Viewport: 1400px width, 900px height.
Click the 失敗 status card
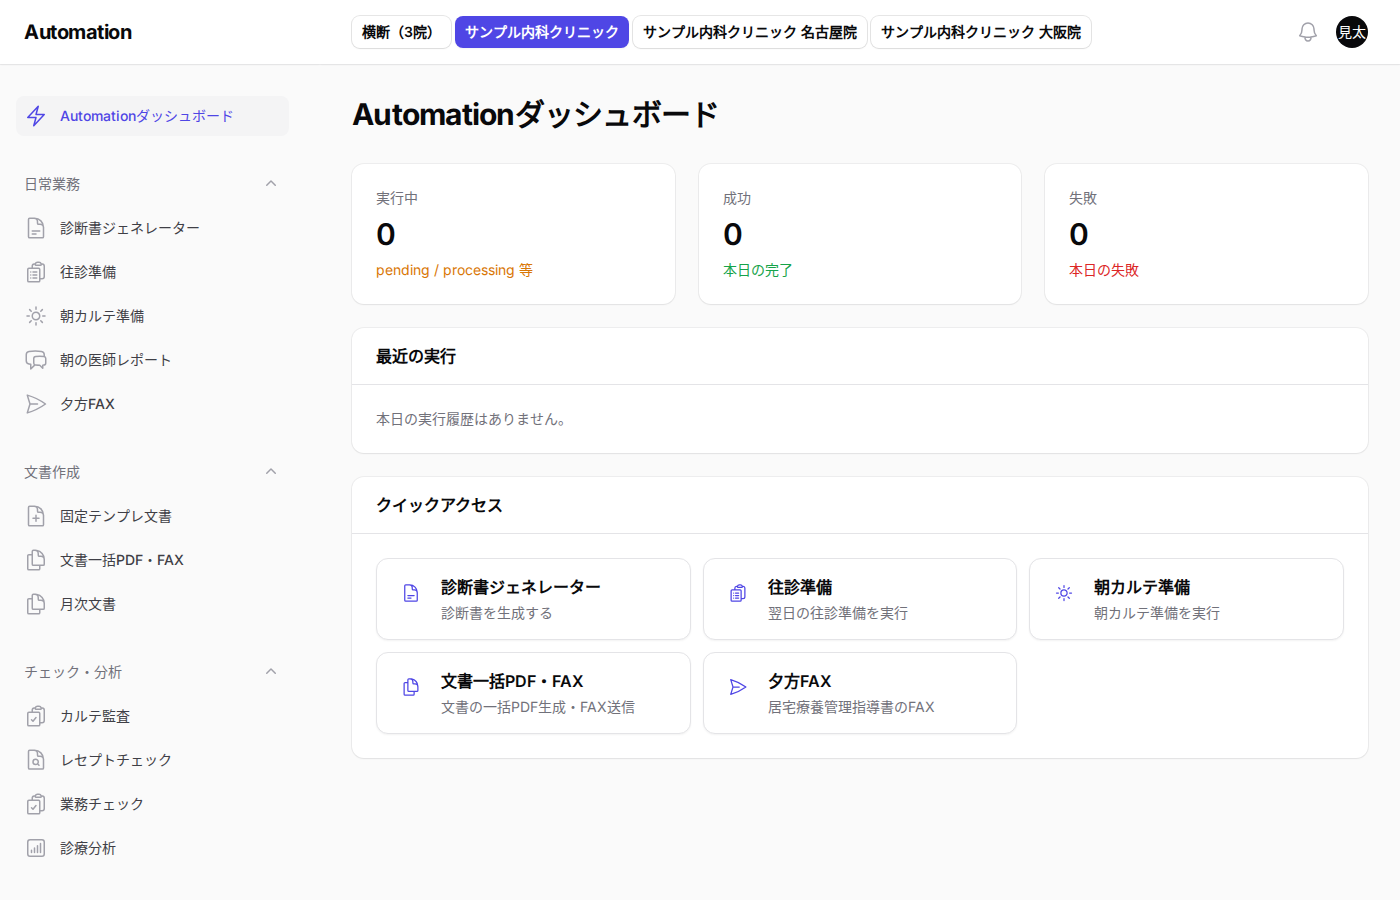1206,234
